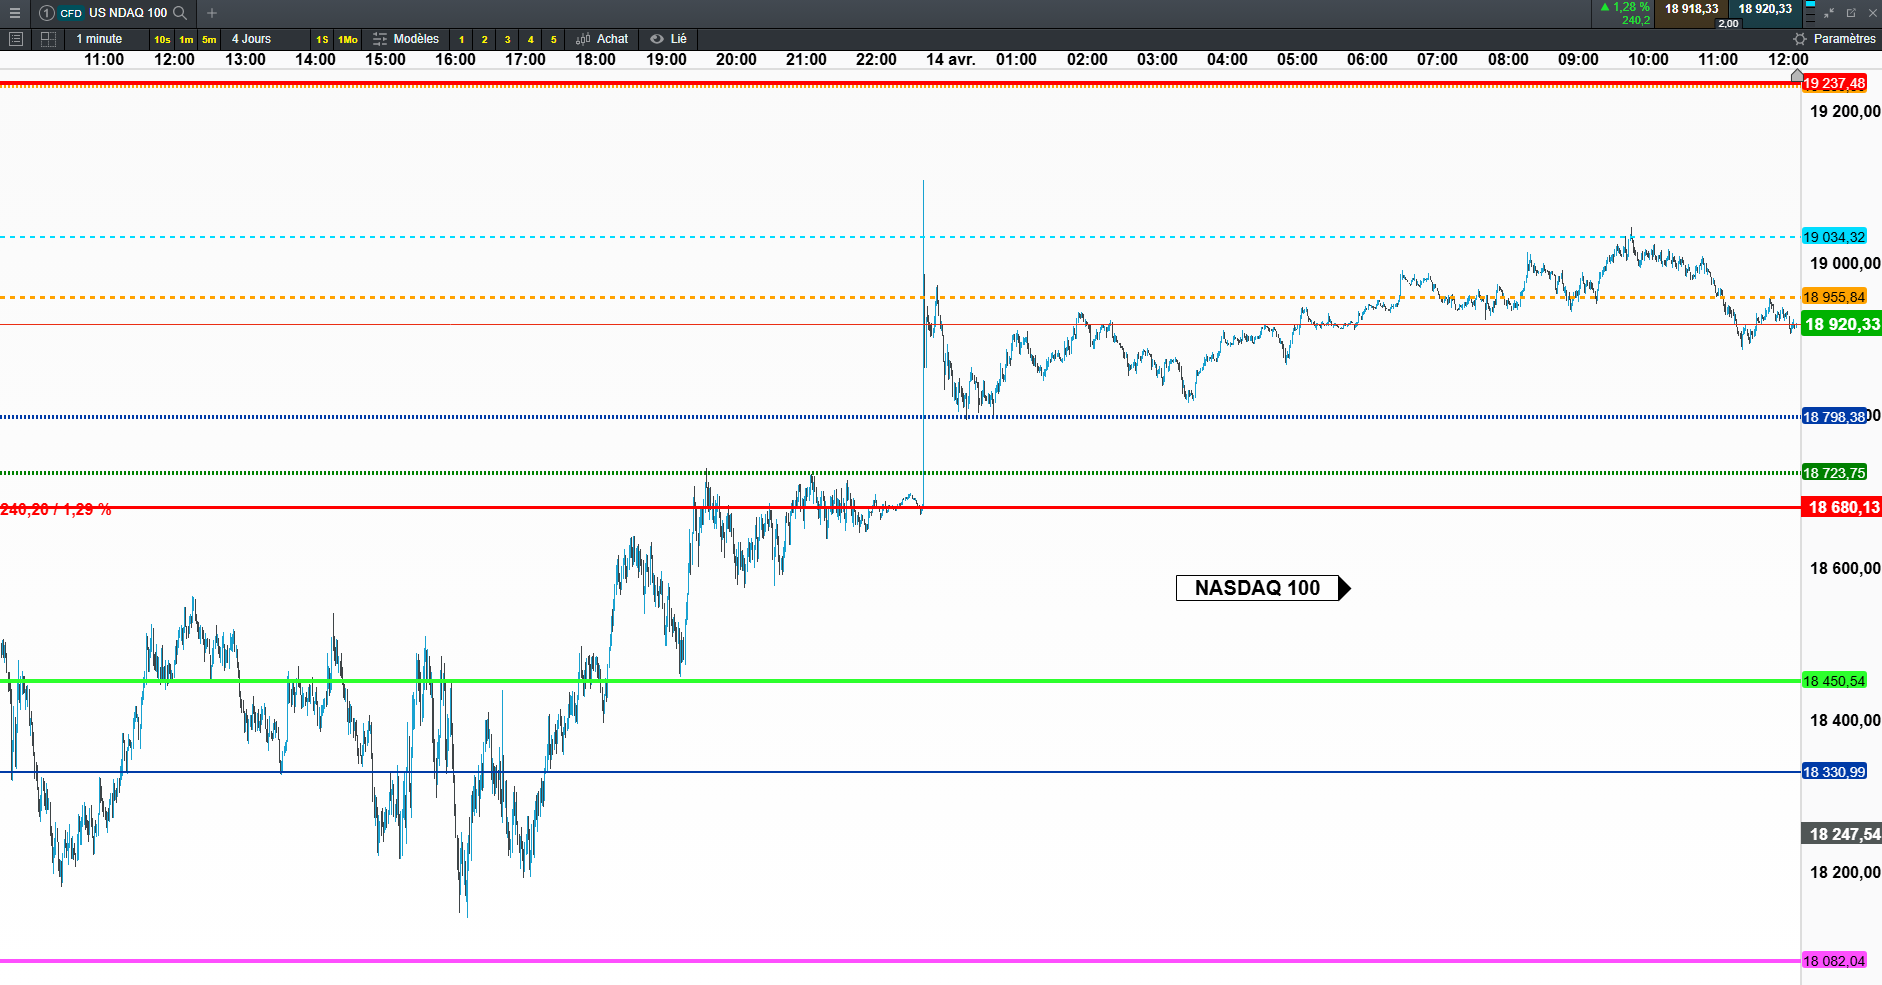The width and height of the screenshot is (1882, 985).
Task: Click the 18 200,00 price axis label
Action: click(x=1845, y=872)
